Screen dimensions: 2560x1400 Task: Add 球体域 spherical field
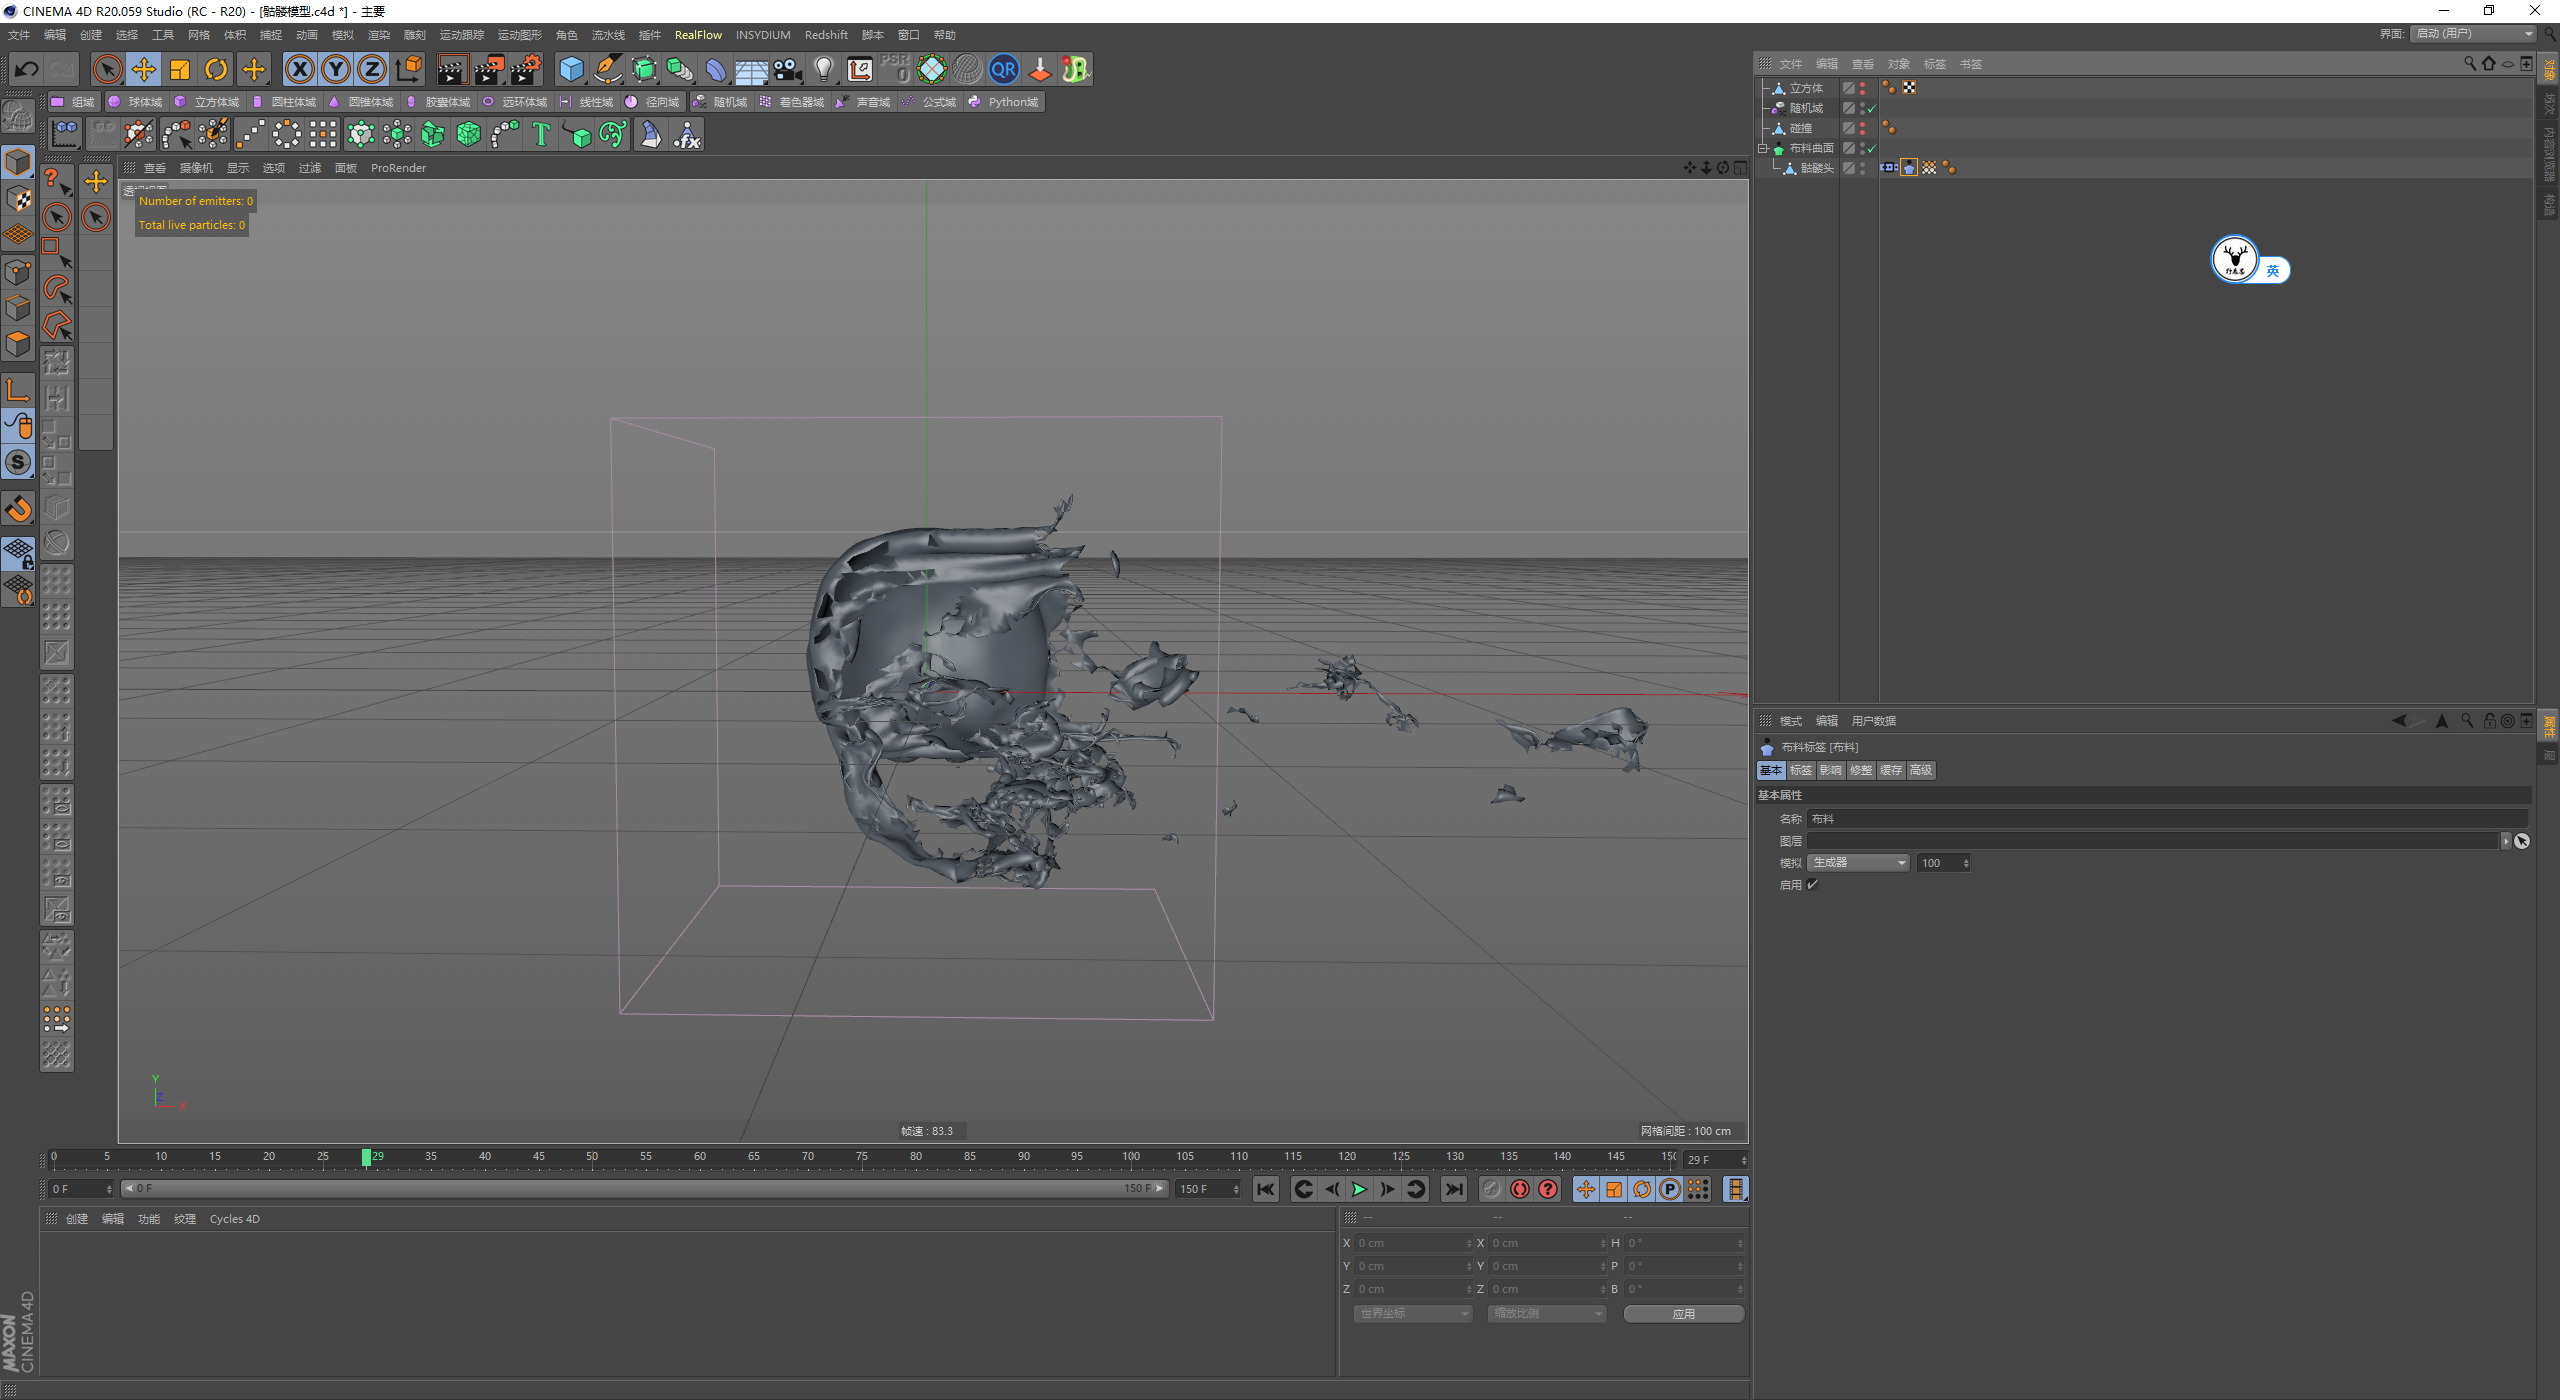tap(136, 102)
